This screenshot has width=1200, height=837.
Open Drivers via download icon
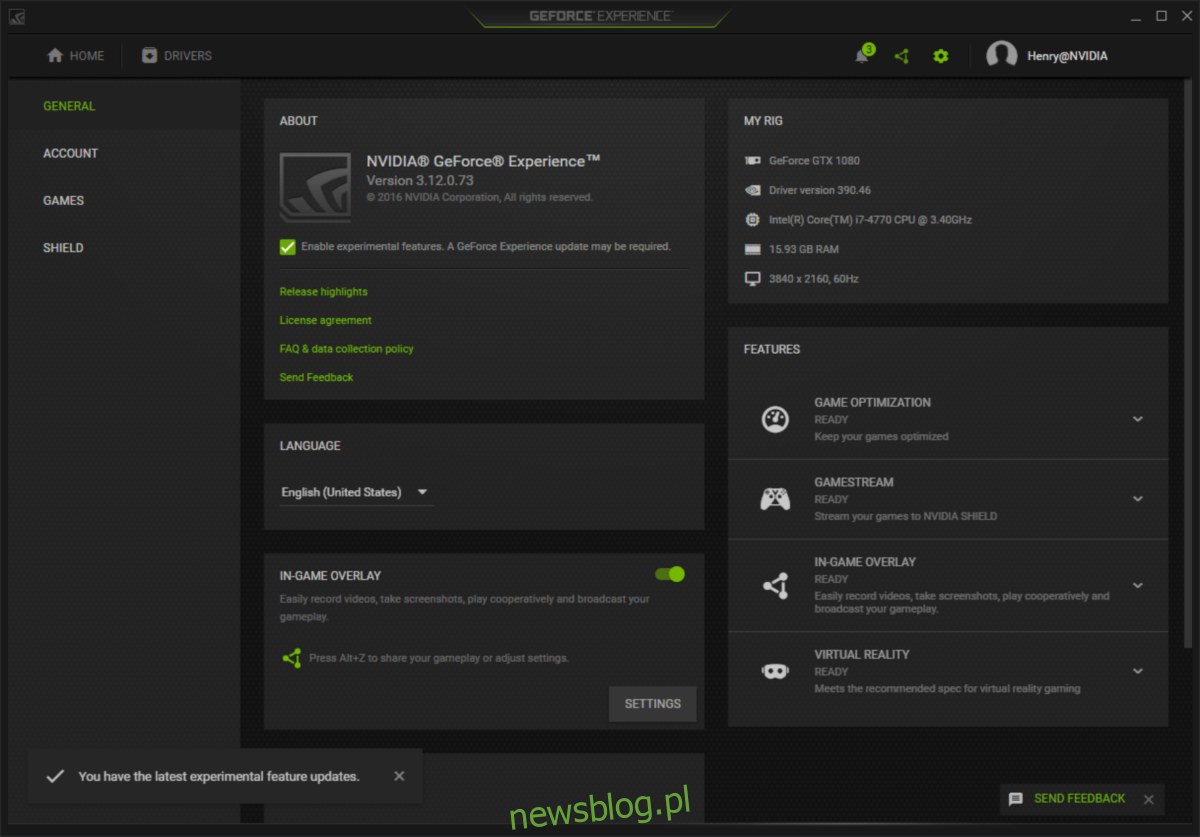[149, 56]
